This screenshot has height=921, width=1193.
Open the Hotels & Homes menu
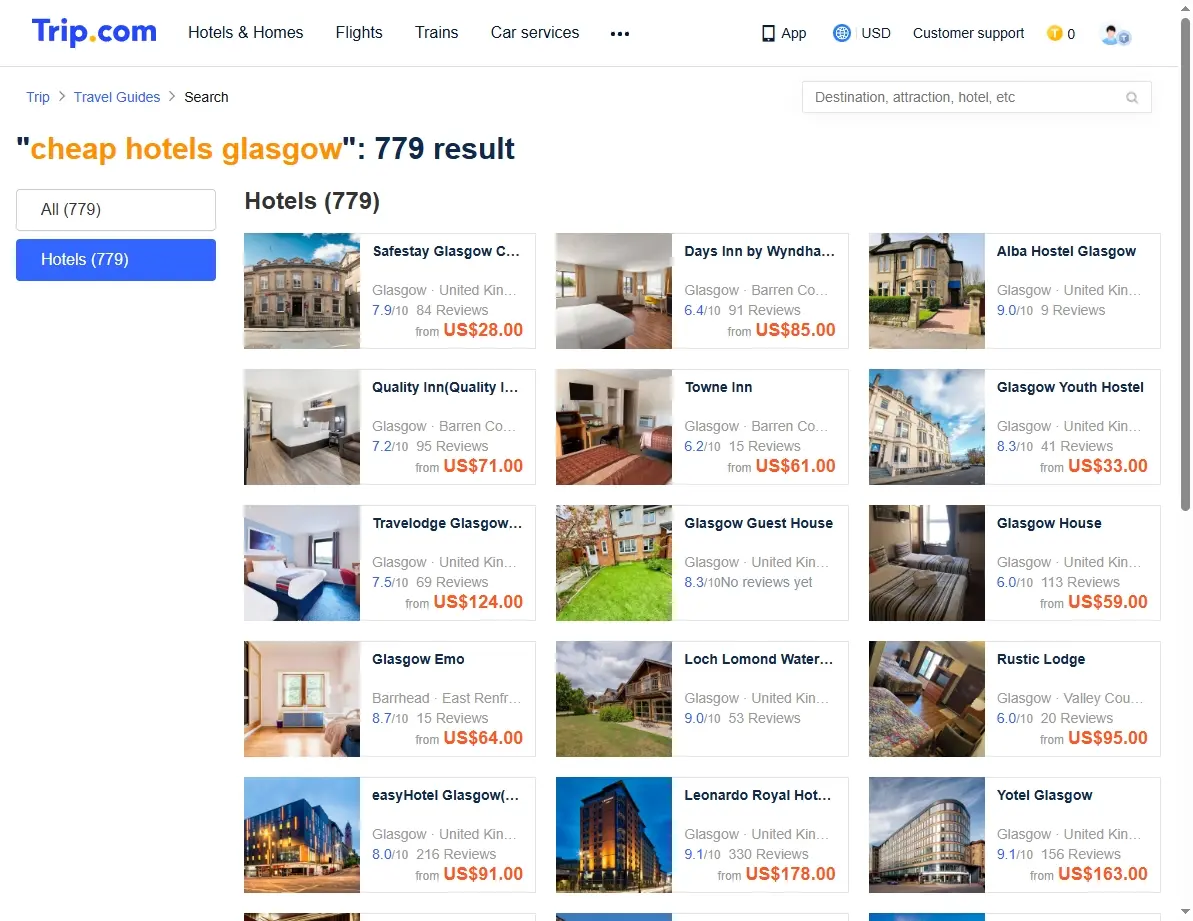[x=246, y=33]
